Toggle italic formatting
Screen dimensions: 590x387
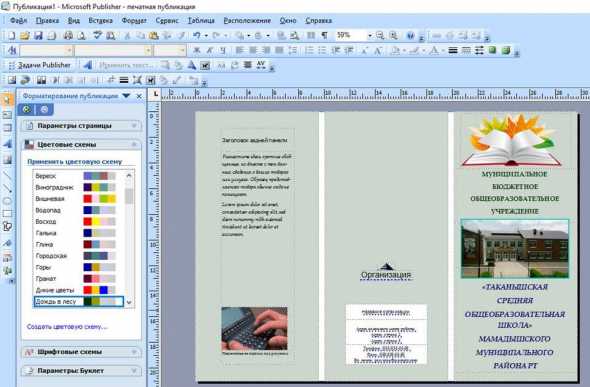(x=210, y=50)
